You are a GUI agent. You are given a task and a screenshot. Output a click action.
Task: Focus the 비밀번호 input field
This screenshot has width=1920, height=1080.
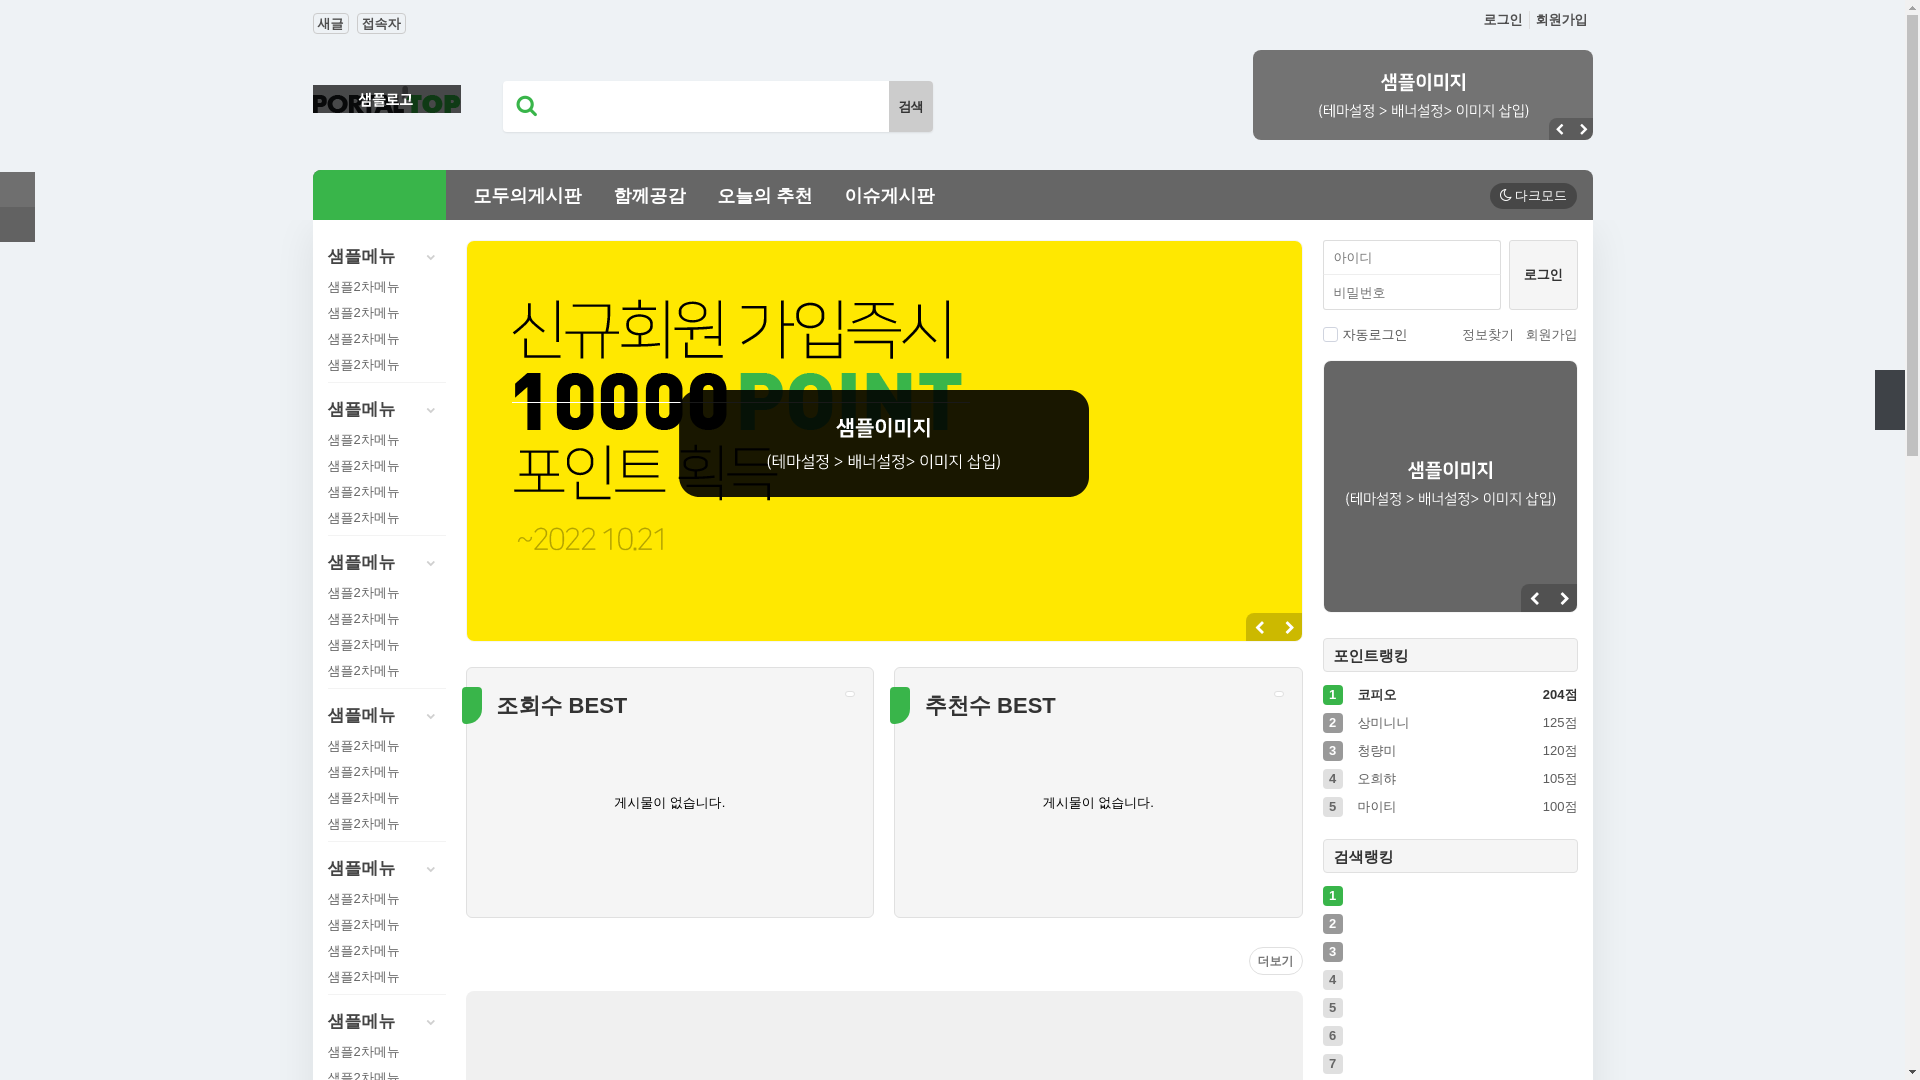(x=1412, y=293)
